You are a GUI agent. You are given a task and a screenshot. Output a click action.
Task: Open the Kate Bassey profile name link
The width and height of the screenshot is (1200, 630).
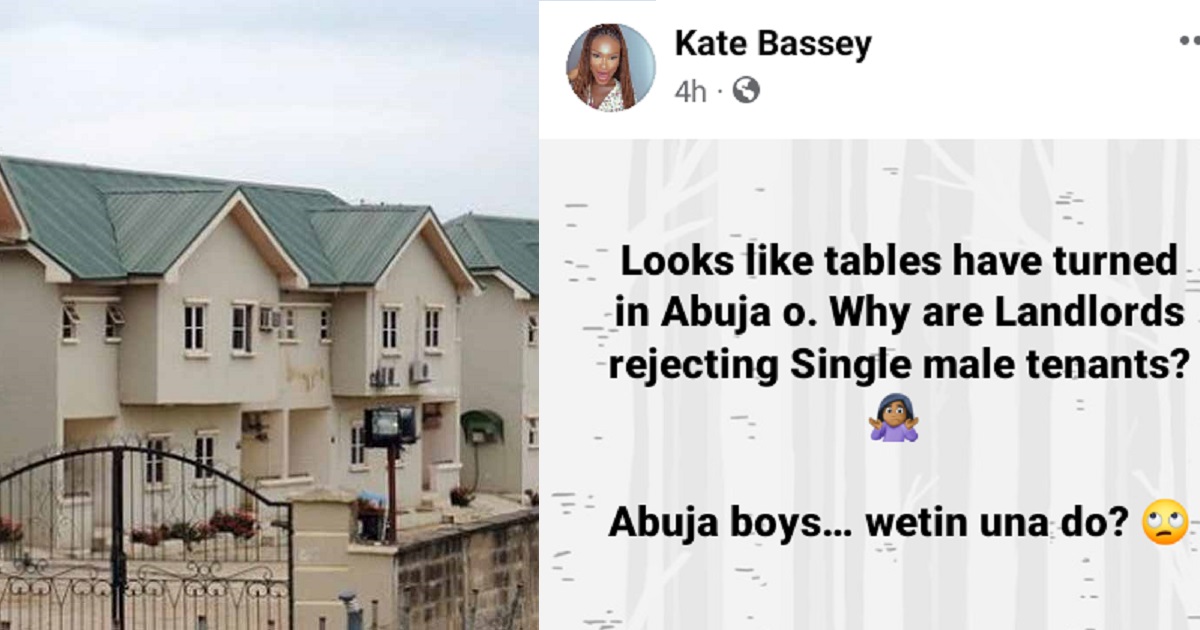pyautogui.click(x=773, y=43)
